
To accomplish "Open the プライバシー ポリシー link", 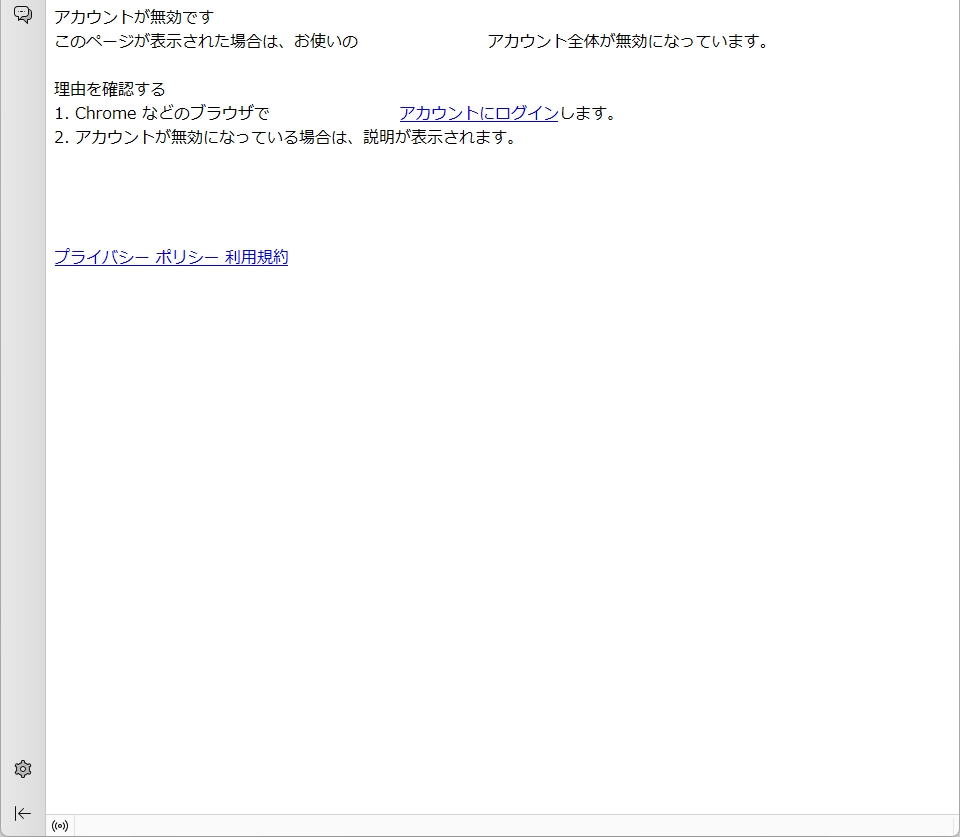I will [x=136, y=257].
